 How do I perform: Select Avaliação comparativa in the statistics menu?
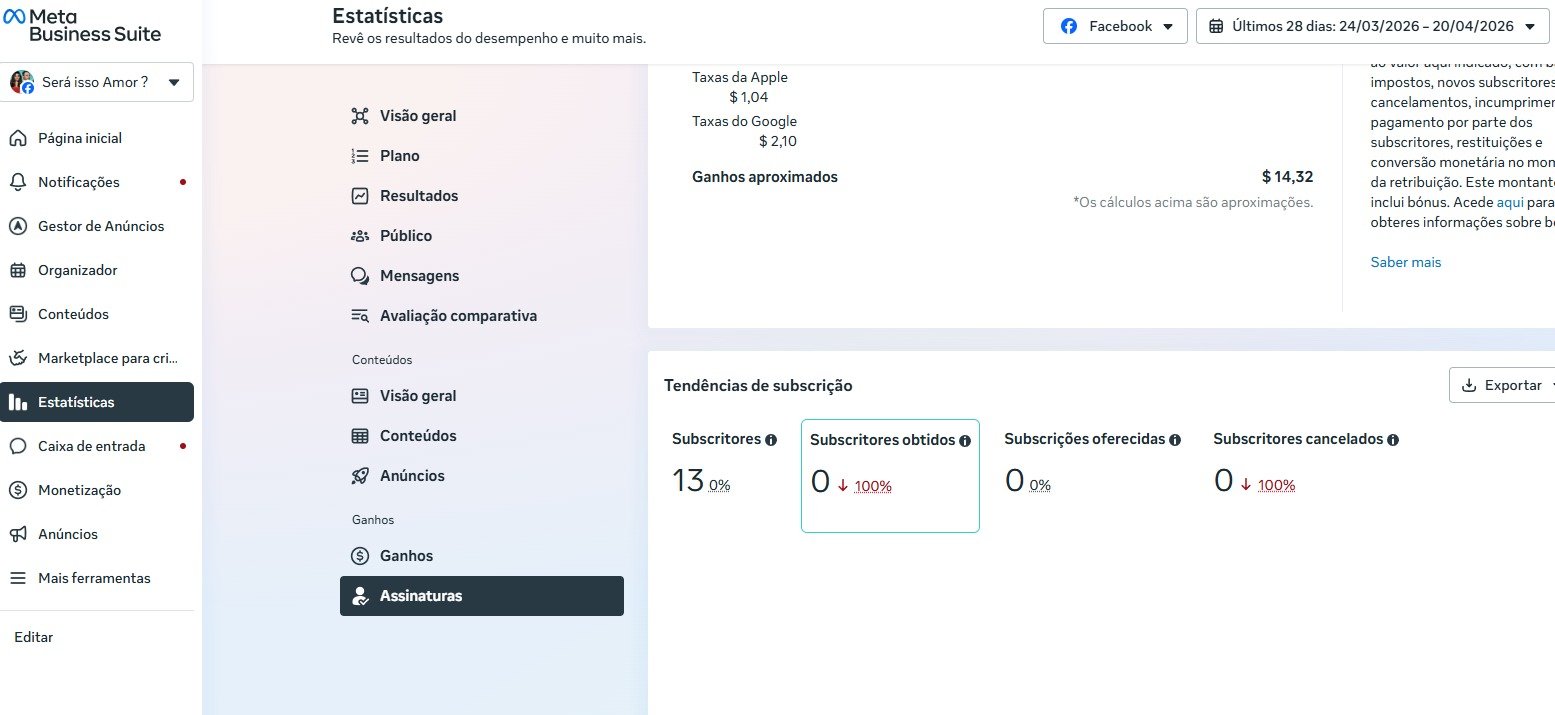point(458,316)
